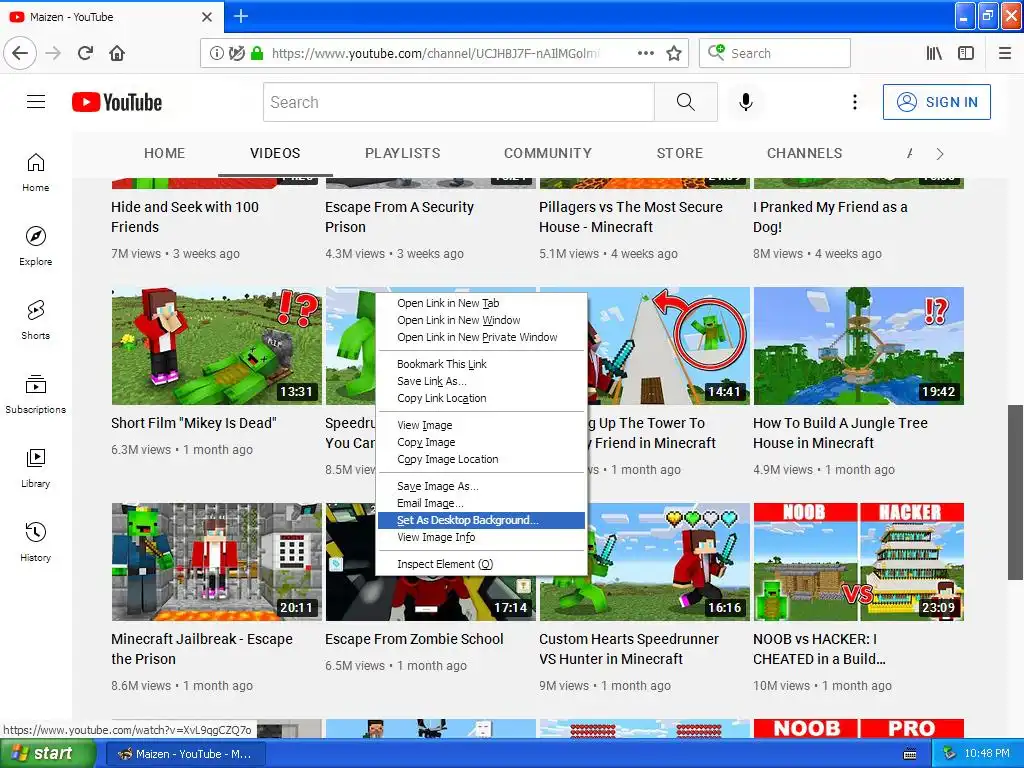Choose Open Link in New Private Window
The height and width of the screenshot is (768, 1024).
click(481, 337)
